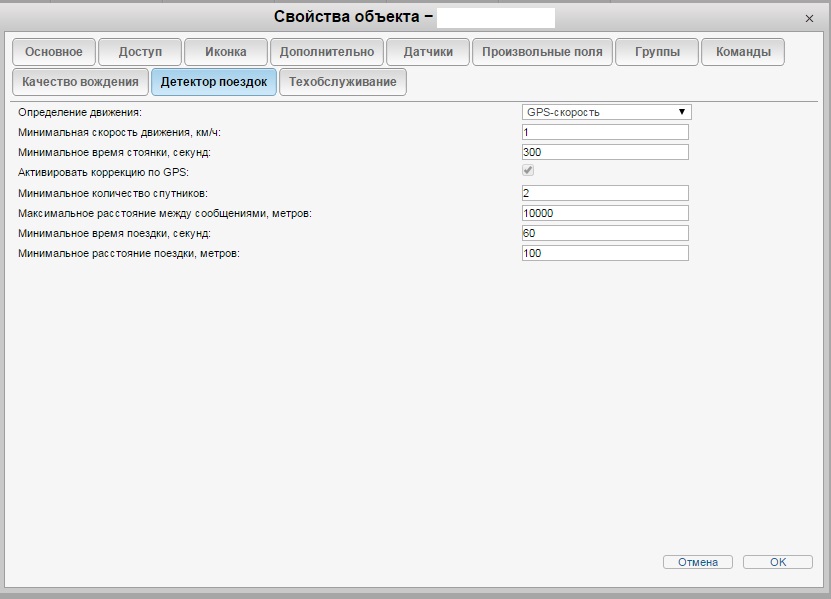Open the Произвольные поля tab
831x599 pixels.
(x=542, y=52)
